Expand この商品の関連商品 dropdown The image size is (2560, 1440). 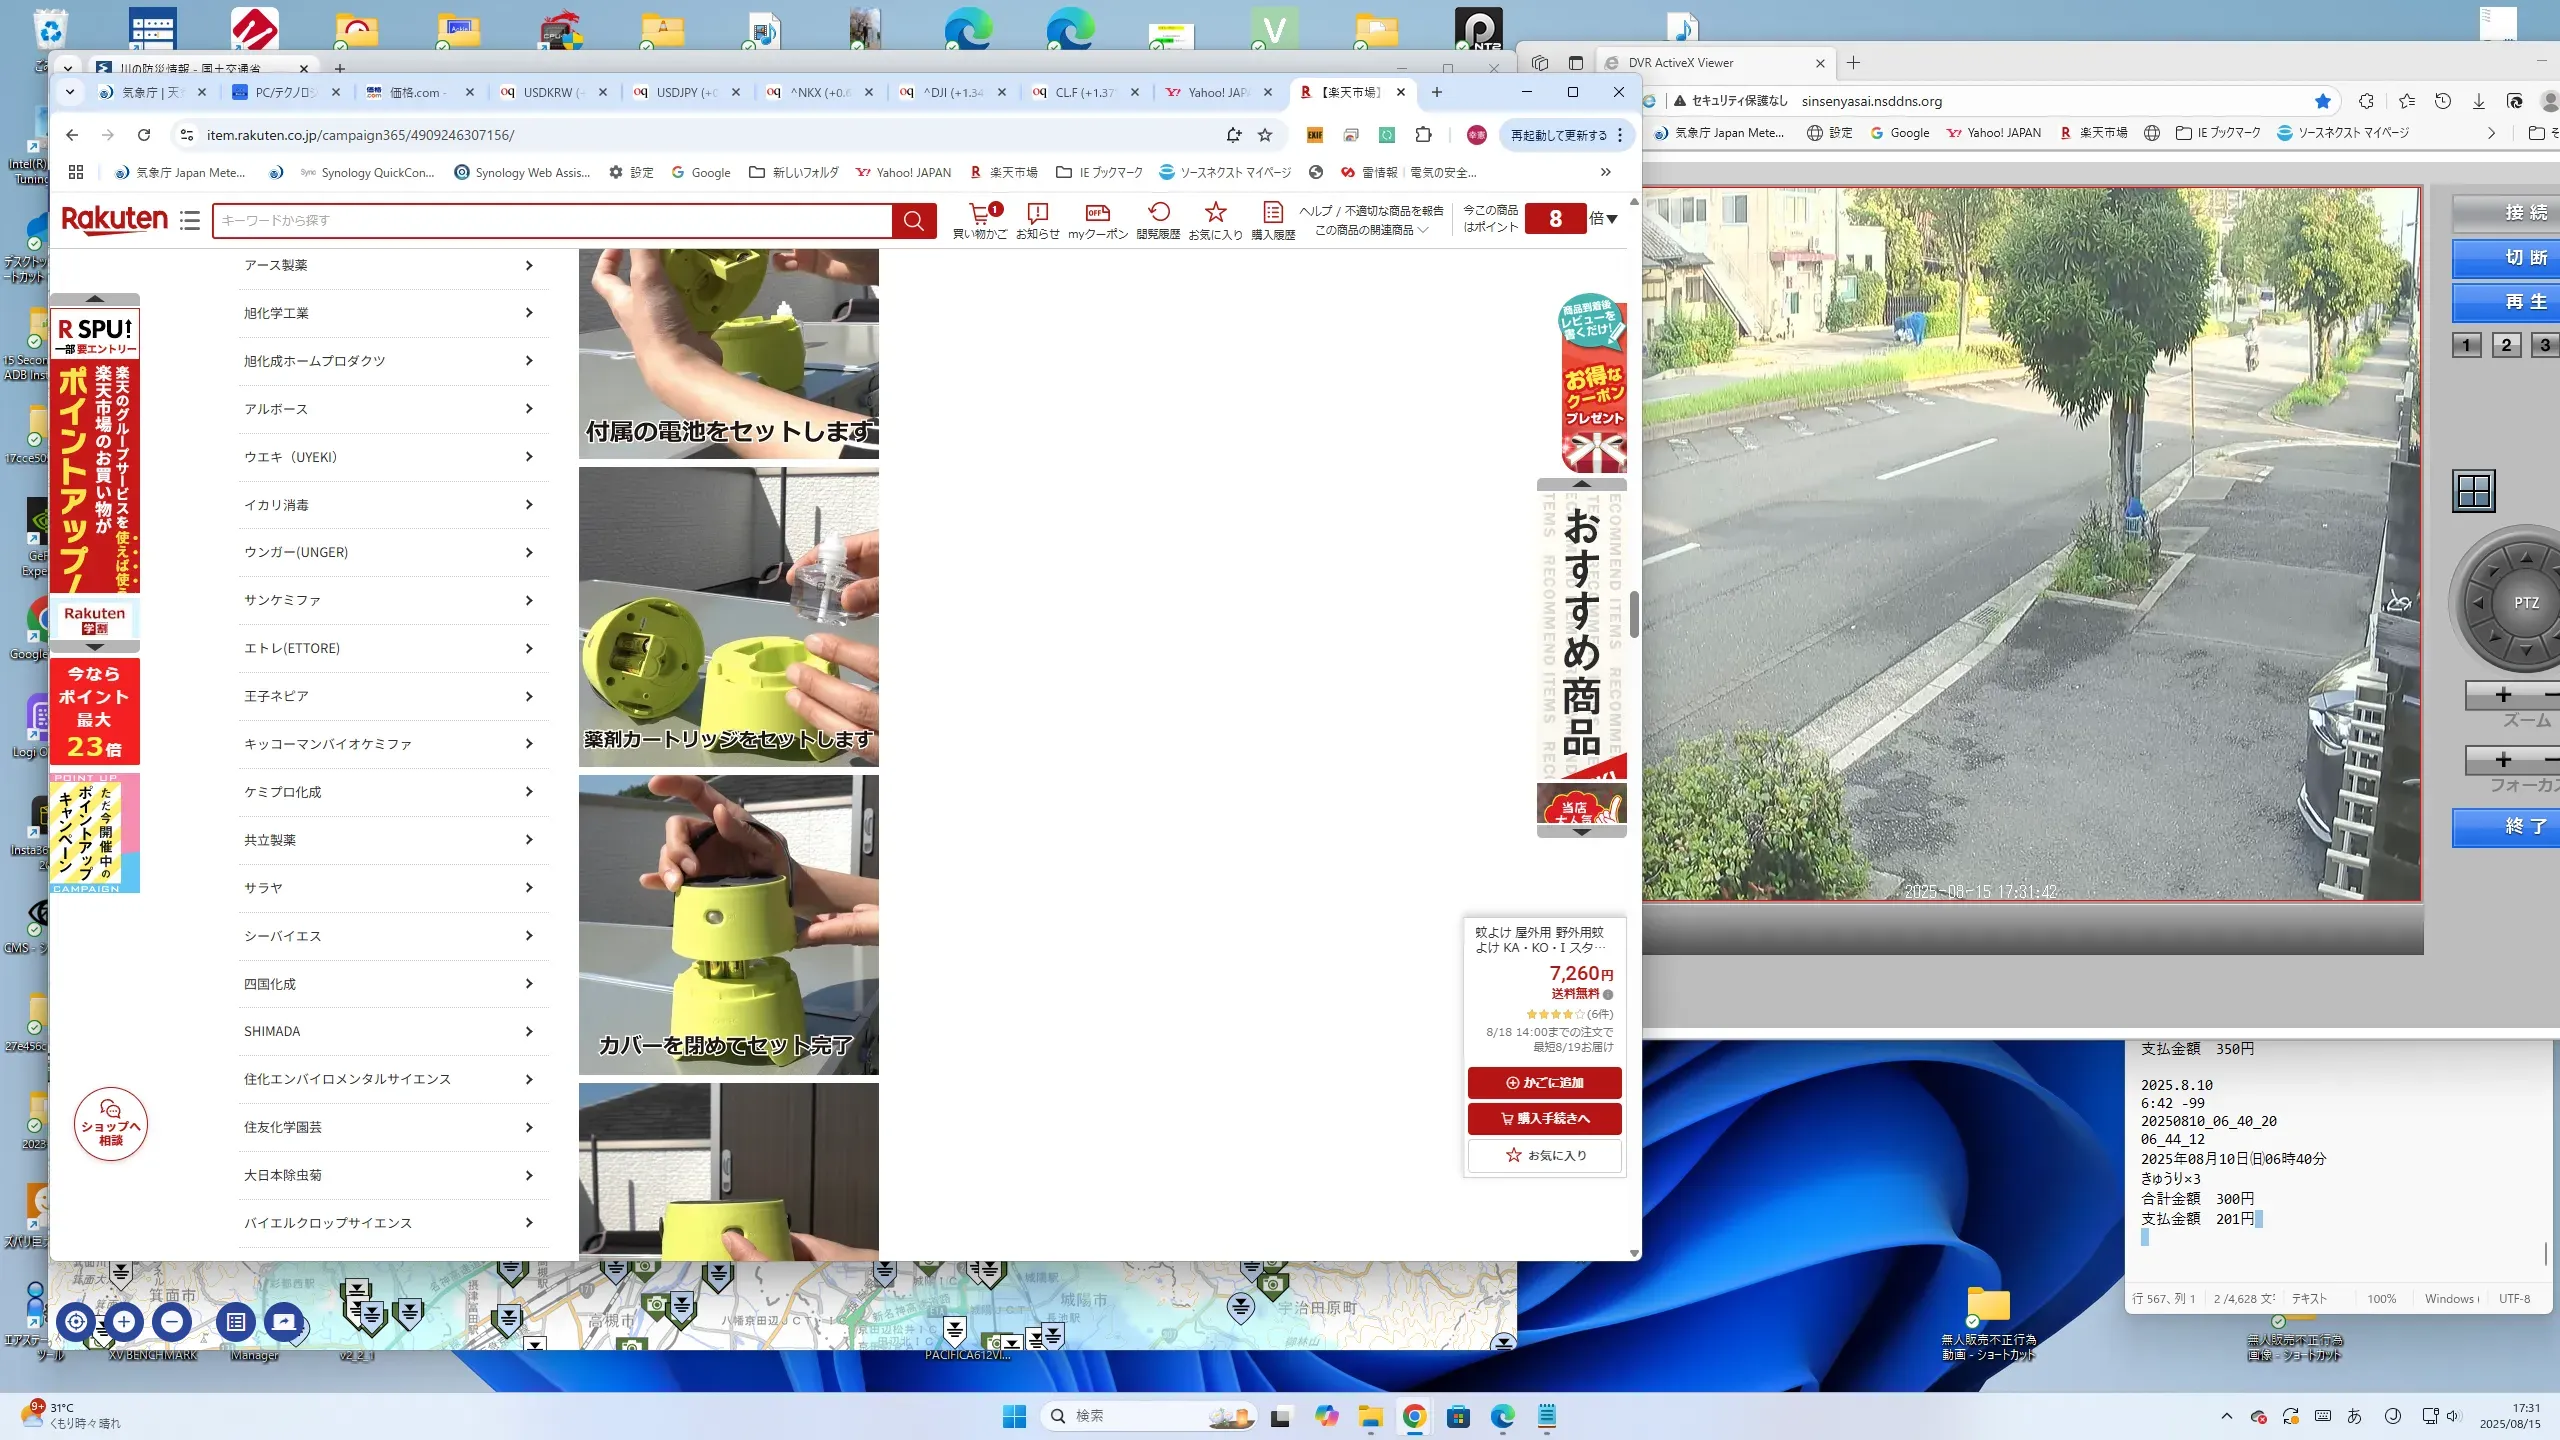[1371, 230]
